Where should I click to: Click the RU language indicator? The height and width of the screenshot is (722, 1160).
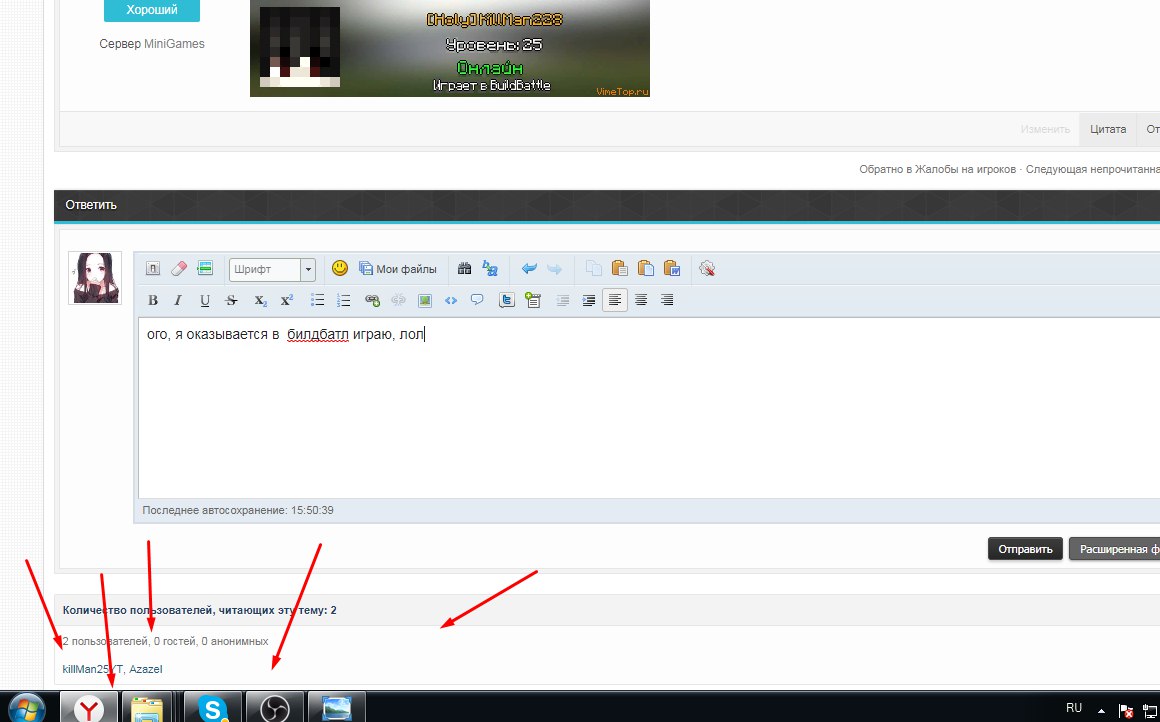coord(1073,708)
